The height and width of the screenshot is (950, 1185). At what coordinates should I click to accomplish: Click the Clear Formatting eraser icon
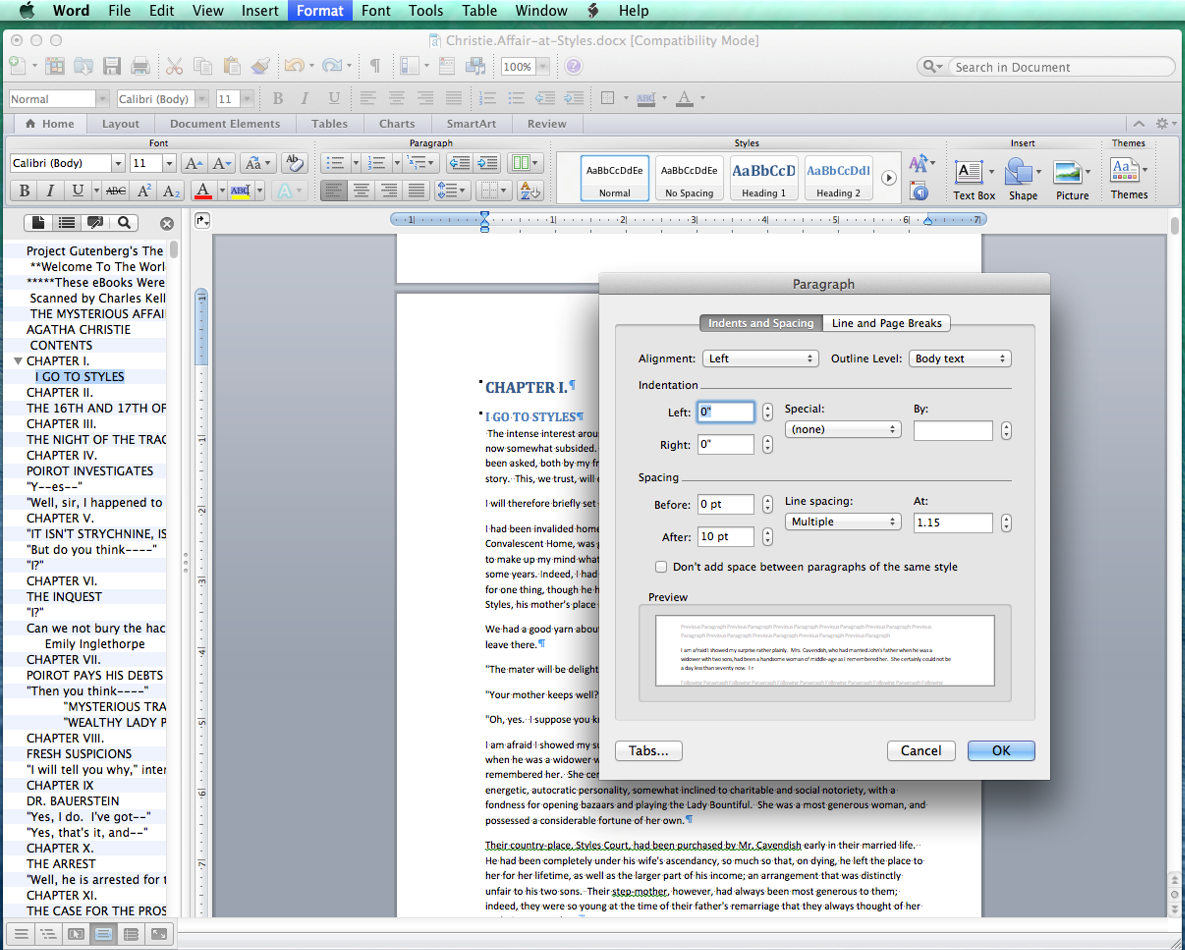pos(294,163)
